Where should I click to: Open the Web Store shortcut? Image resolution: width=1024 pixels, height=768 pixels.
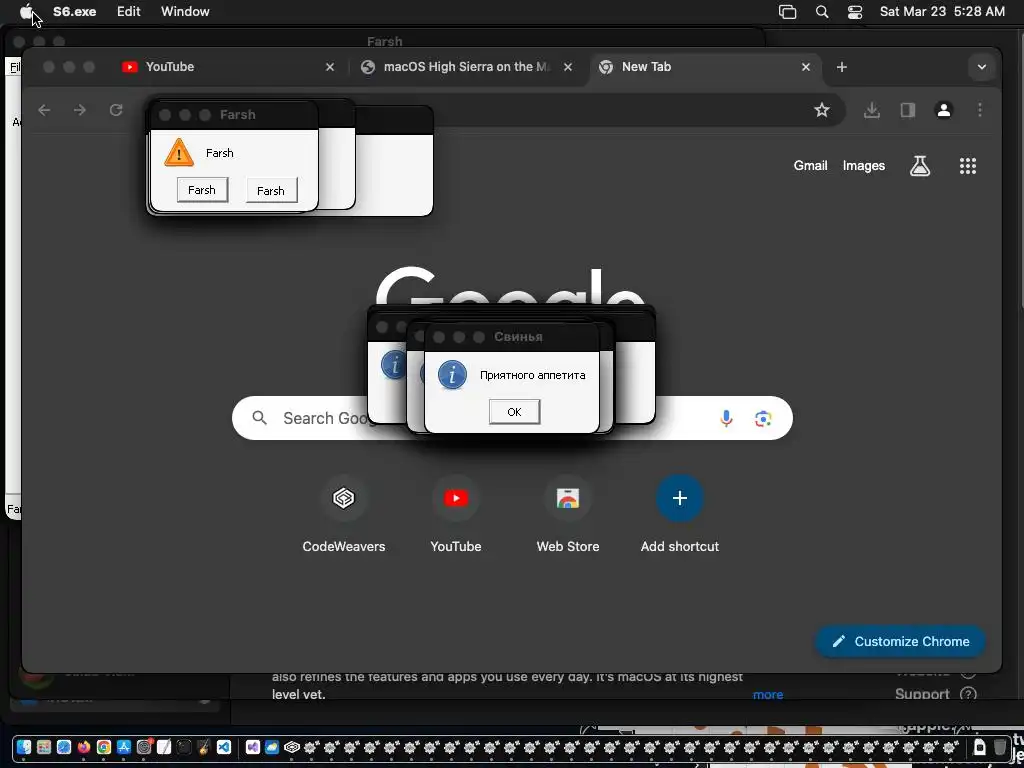pyautogui.click(x=568, y=514)
